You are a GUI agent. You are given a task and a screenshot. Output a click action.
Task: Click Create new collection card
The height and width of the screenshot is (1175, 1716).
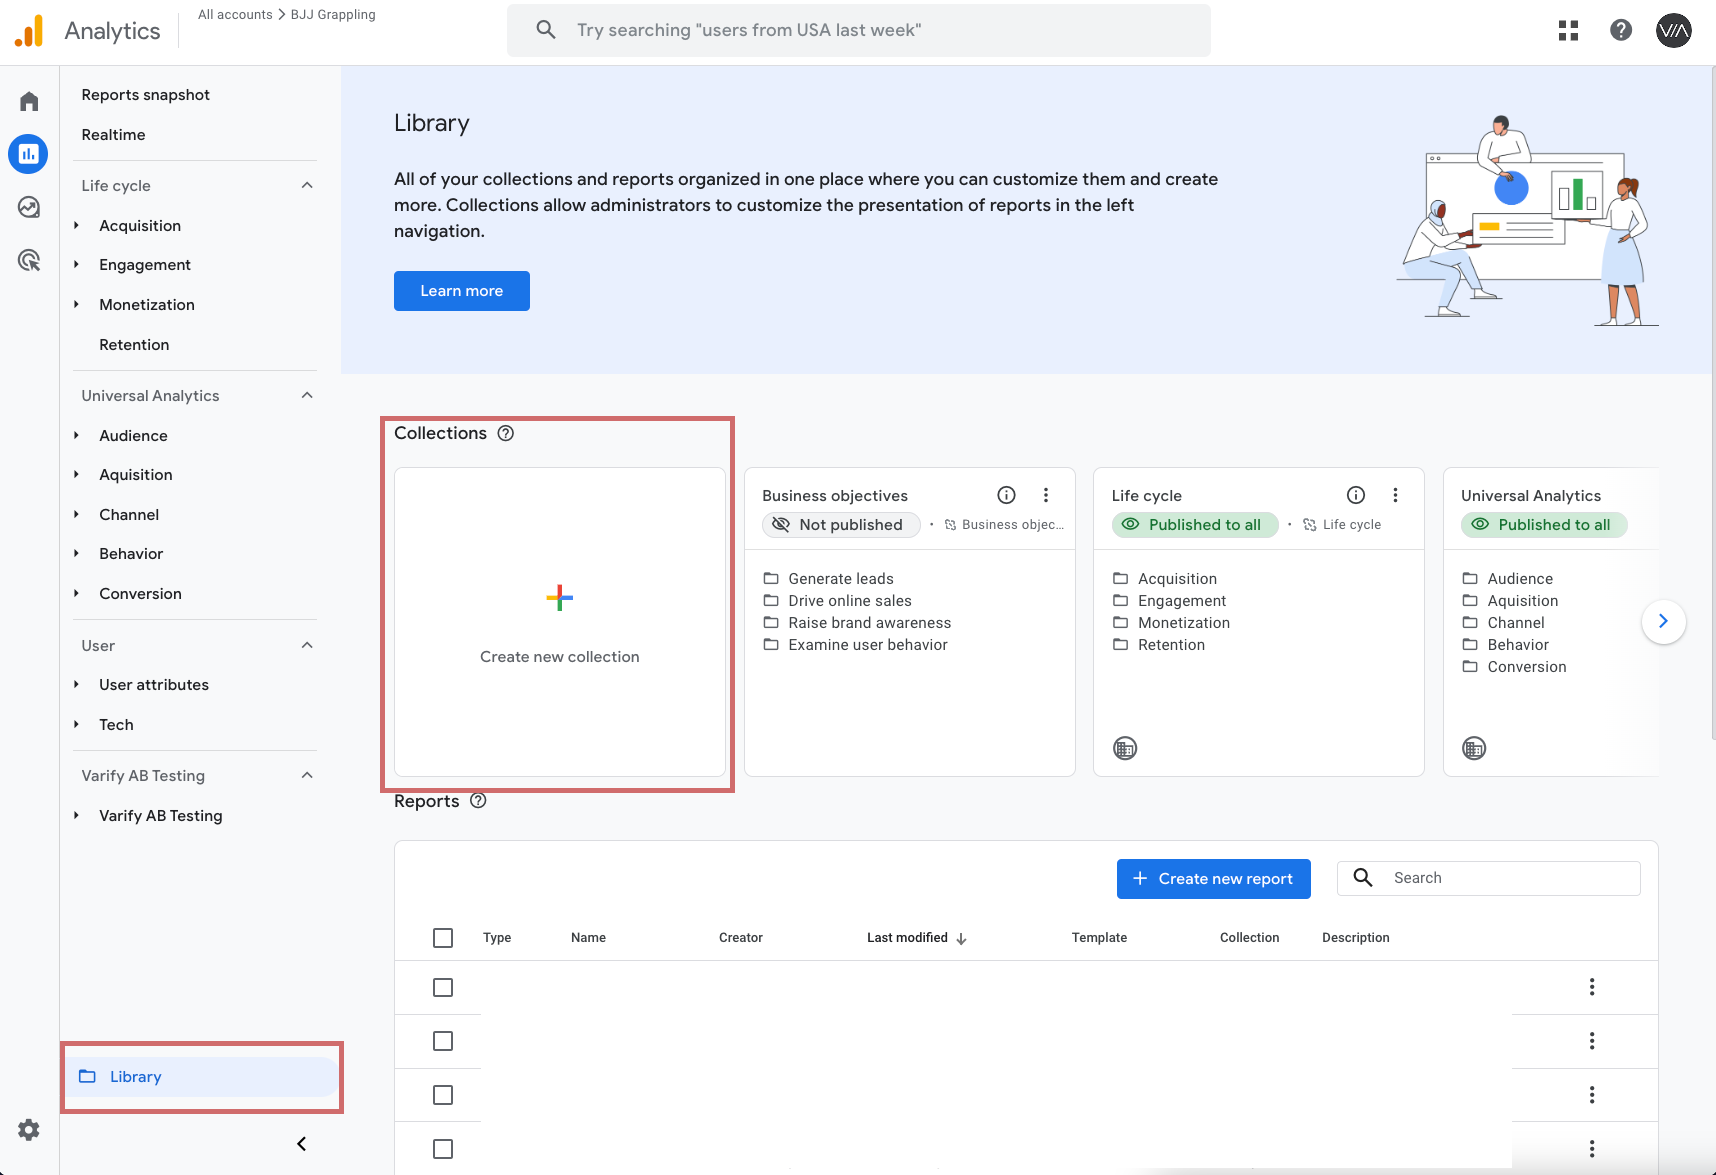pos(560,622)
